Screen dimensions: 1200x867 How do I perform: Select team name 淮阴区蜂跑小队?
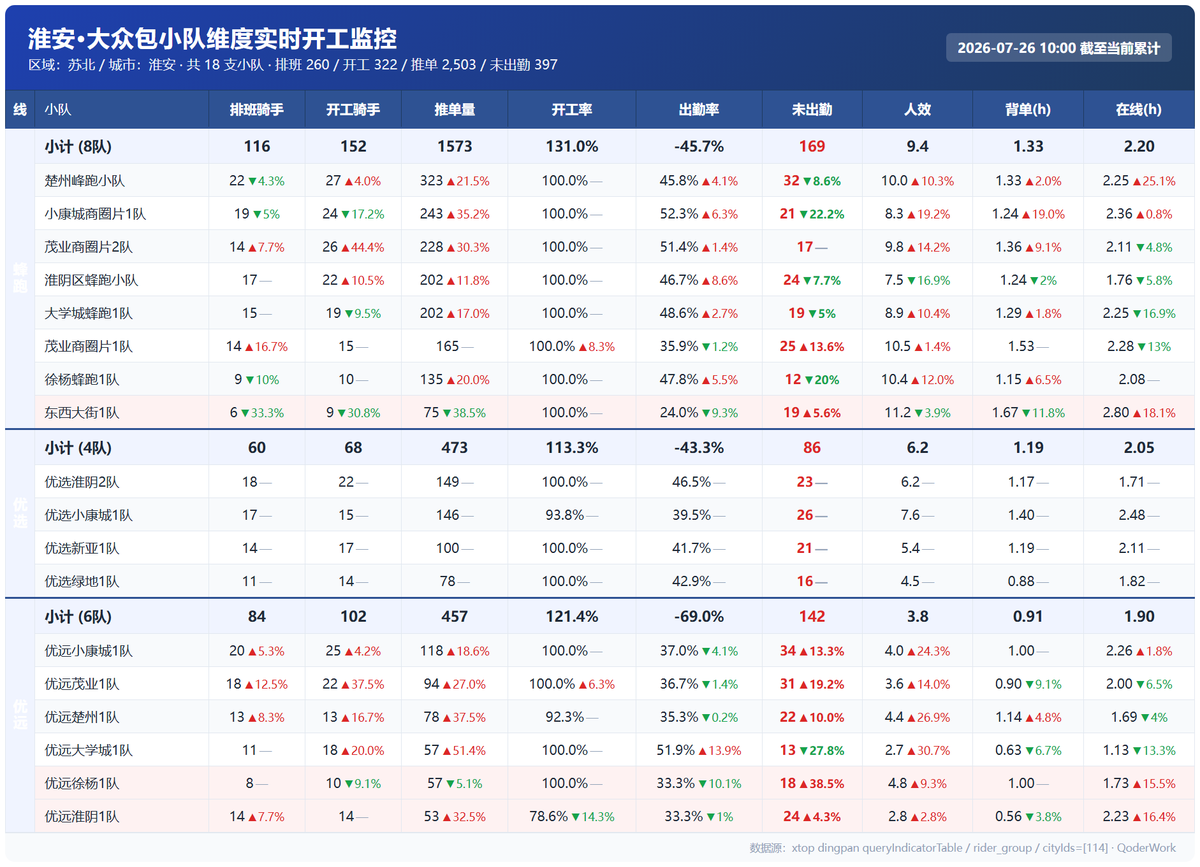point(91,280)
